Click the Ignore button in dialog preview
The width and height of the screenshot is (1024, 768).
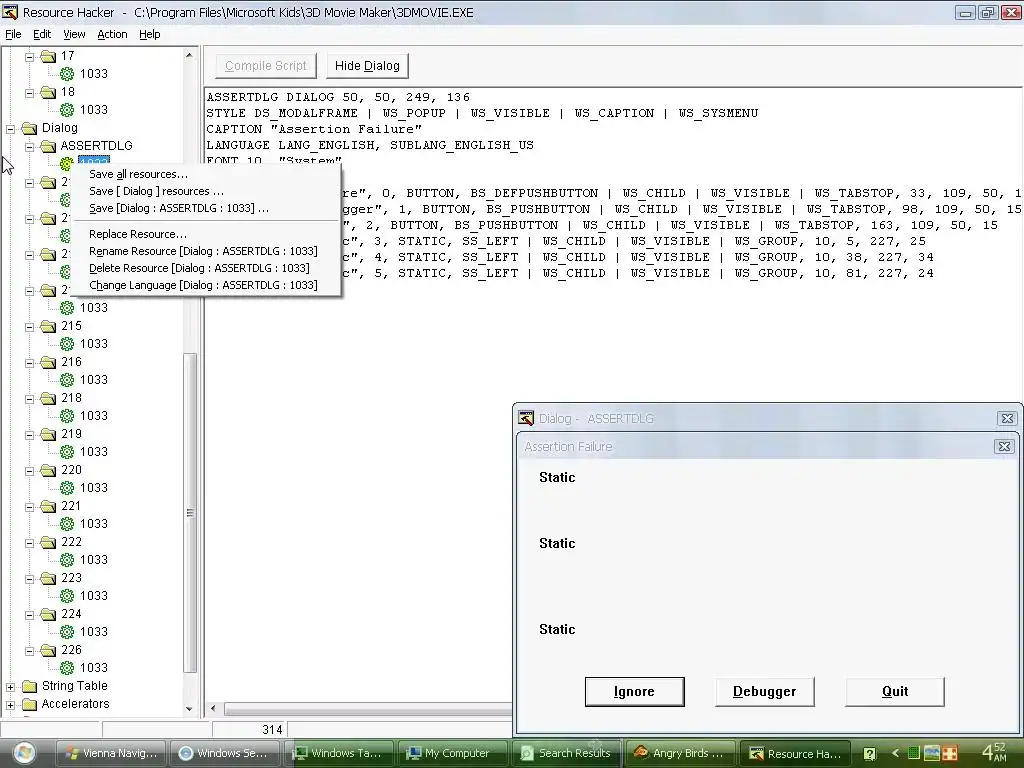click(634, 692)
